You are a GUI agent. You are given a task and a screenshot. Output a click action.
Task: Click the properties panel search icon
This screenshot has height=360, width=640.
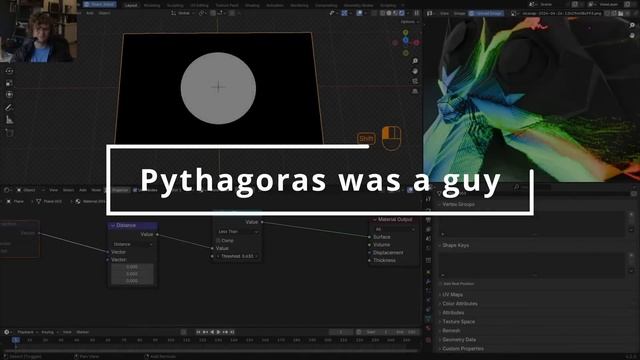click(517, 187)
